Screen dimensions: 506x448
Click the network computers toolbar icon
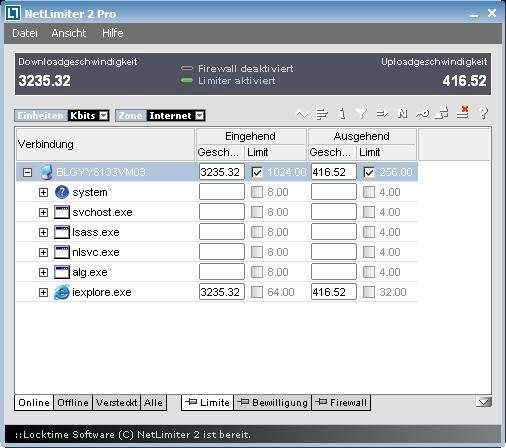[x=442, y=113]
